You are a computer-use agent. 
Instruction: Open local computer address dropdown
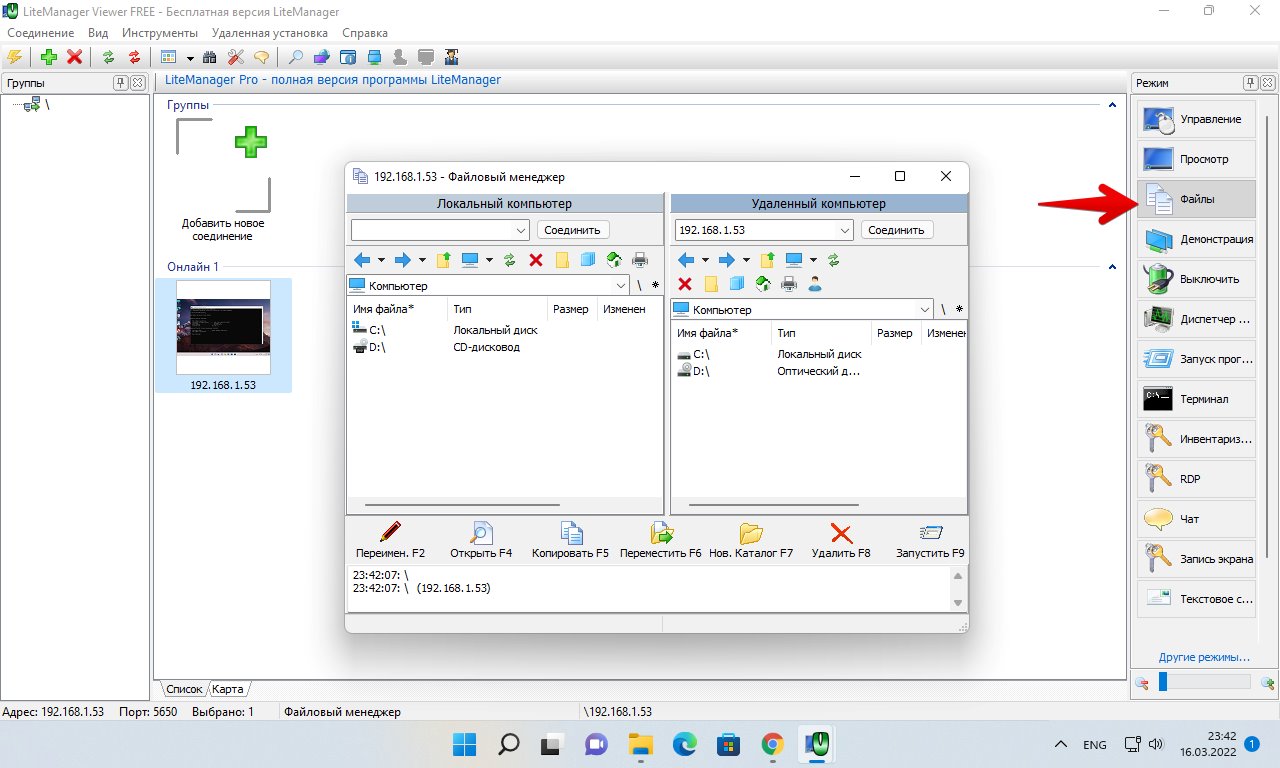tap(521, 230)
